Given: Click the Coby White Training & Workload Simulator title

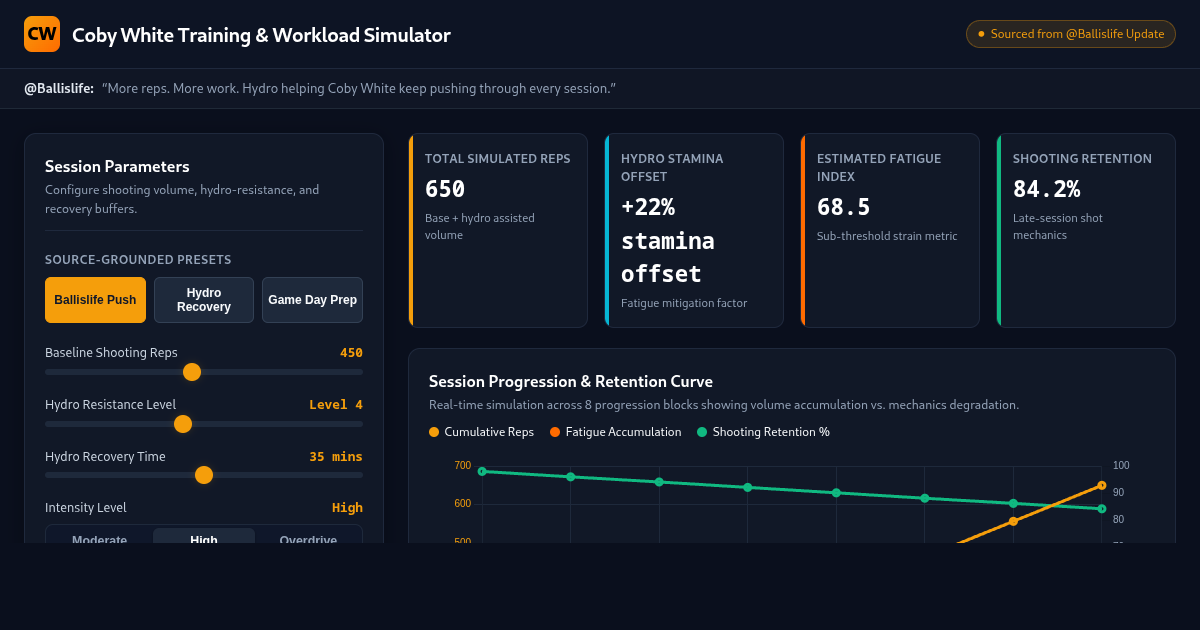Looking at the screenshot, I should (261, 35).
